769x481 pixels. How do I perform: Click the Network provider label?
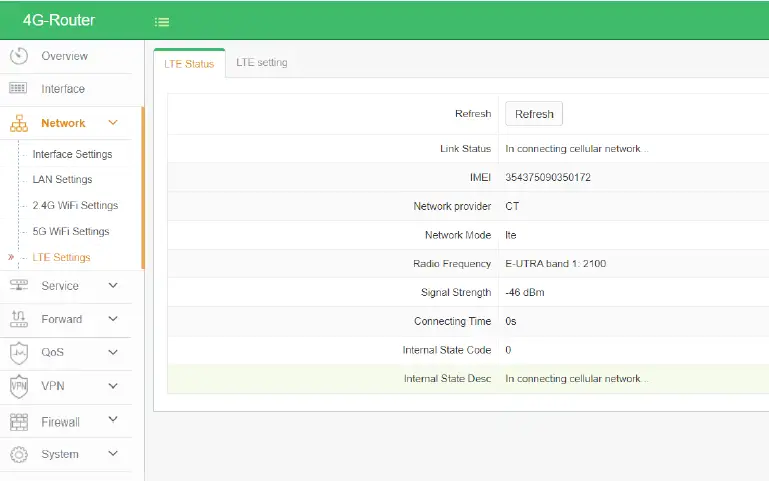coord(452,206)
